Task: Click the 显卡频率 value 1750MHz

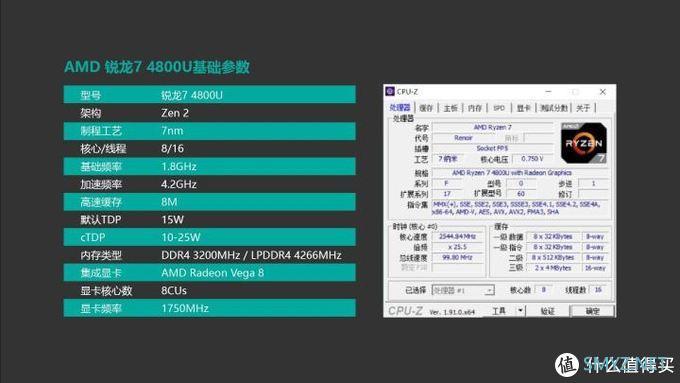Action: click(x=185, y=308)
